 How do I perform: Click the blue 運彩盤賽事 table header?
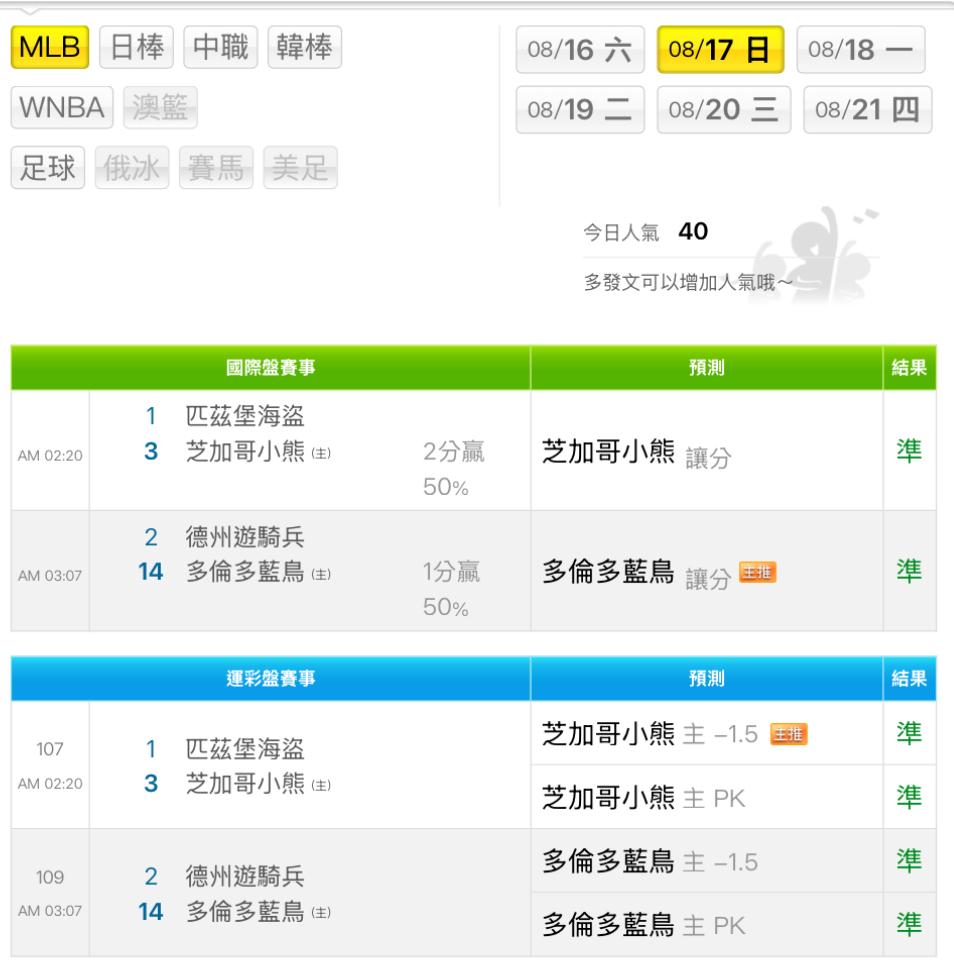pyautogui.click(x=271, y=678)
